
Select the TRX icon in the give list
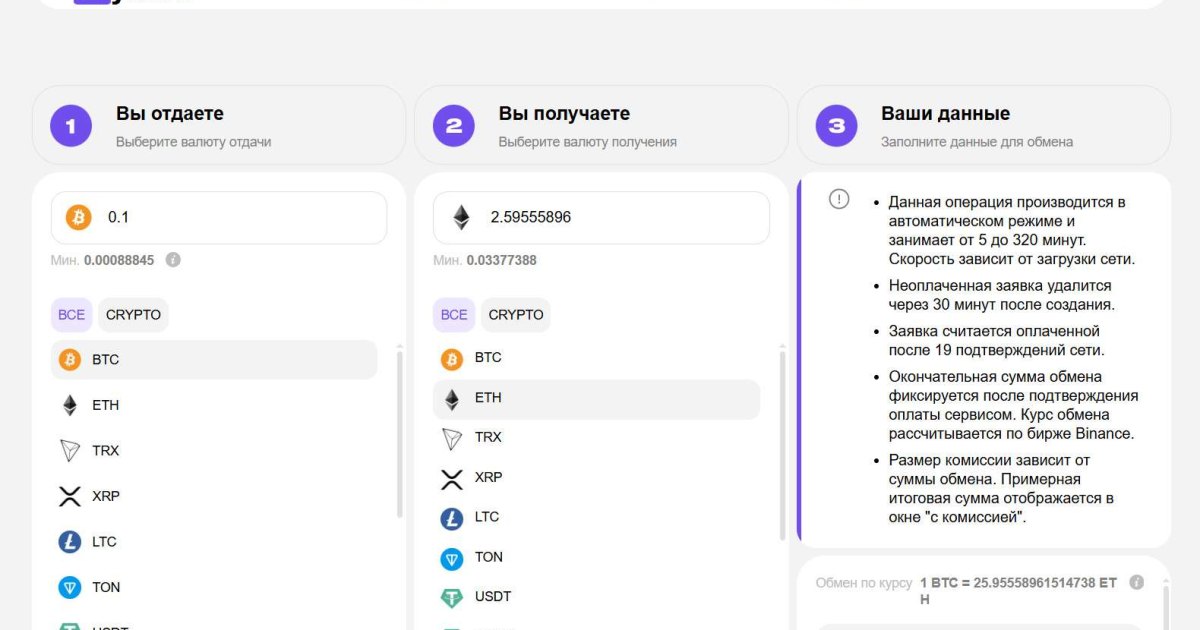(70, 451)
